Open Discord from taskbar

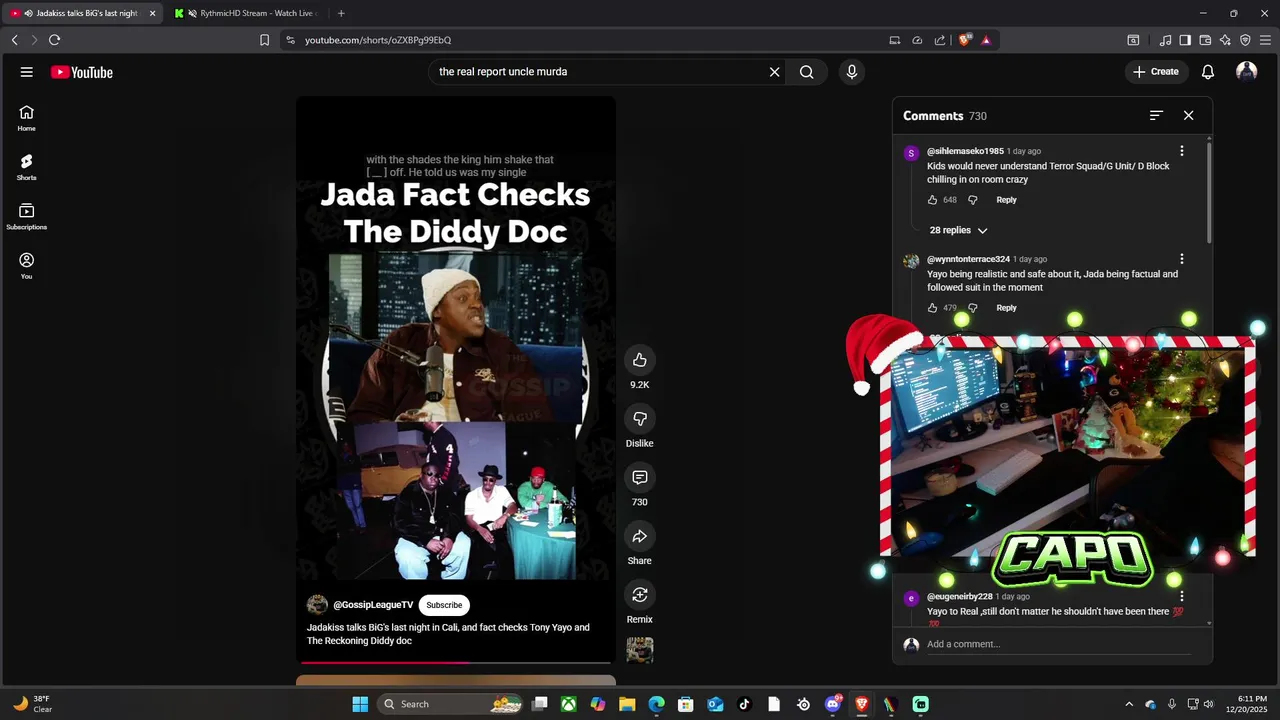point(833,704)
